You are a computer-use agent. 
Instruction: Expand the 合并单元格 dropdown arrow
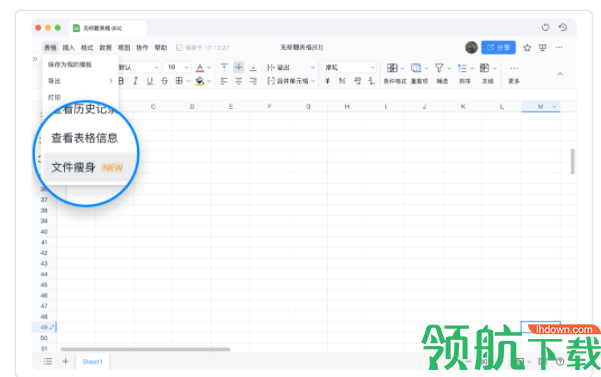coord(313,81)
